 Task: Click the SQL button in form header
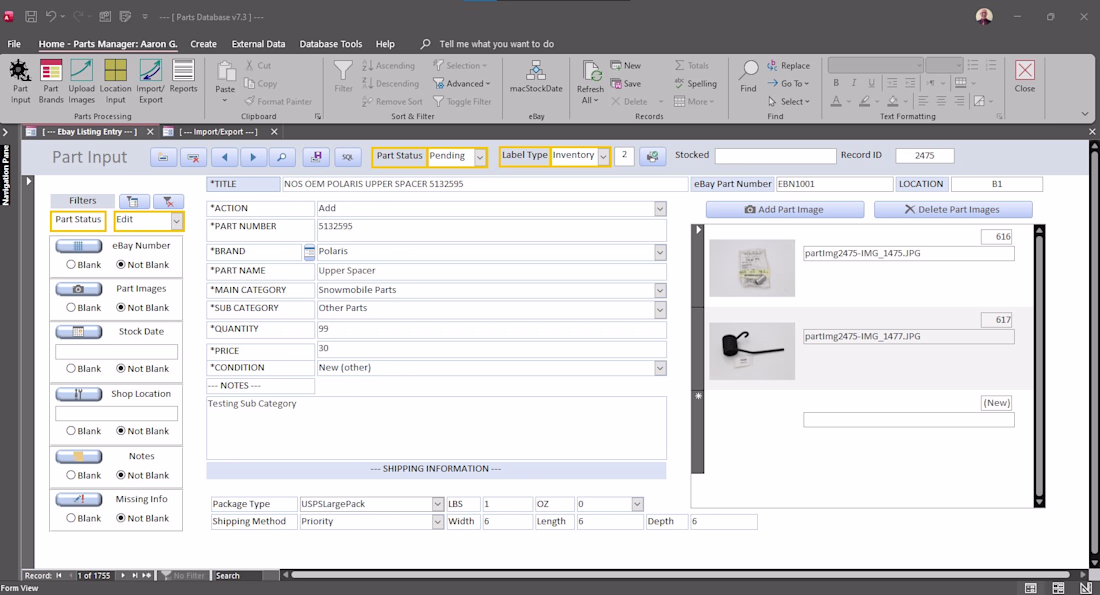pos(347,157)
